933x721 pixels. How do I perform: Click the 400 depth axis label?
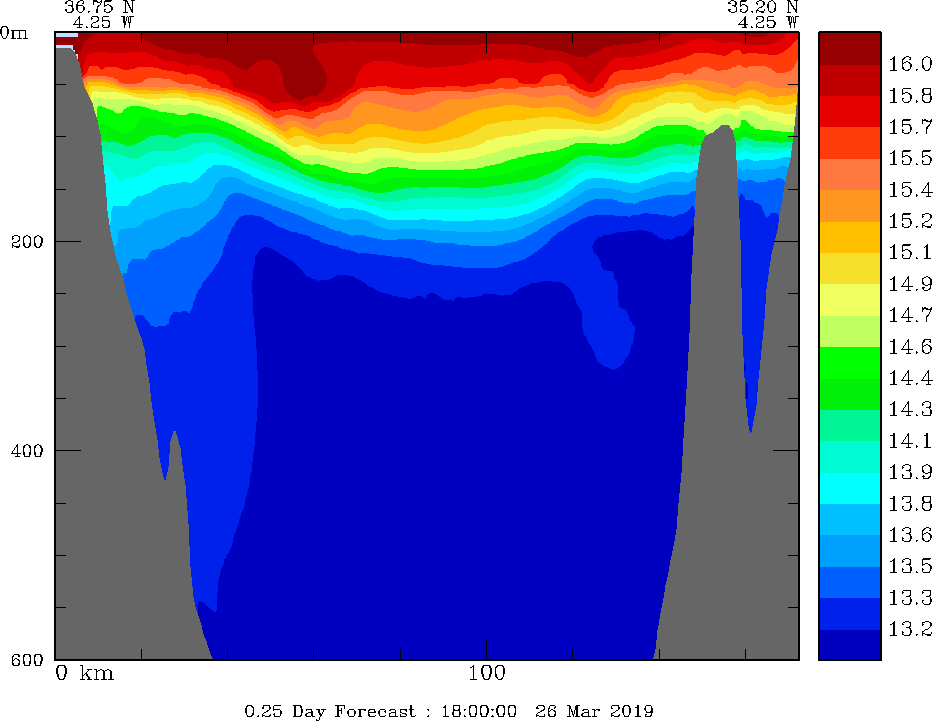click(27, 450)
